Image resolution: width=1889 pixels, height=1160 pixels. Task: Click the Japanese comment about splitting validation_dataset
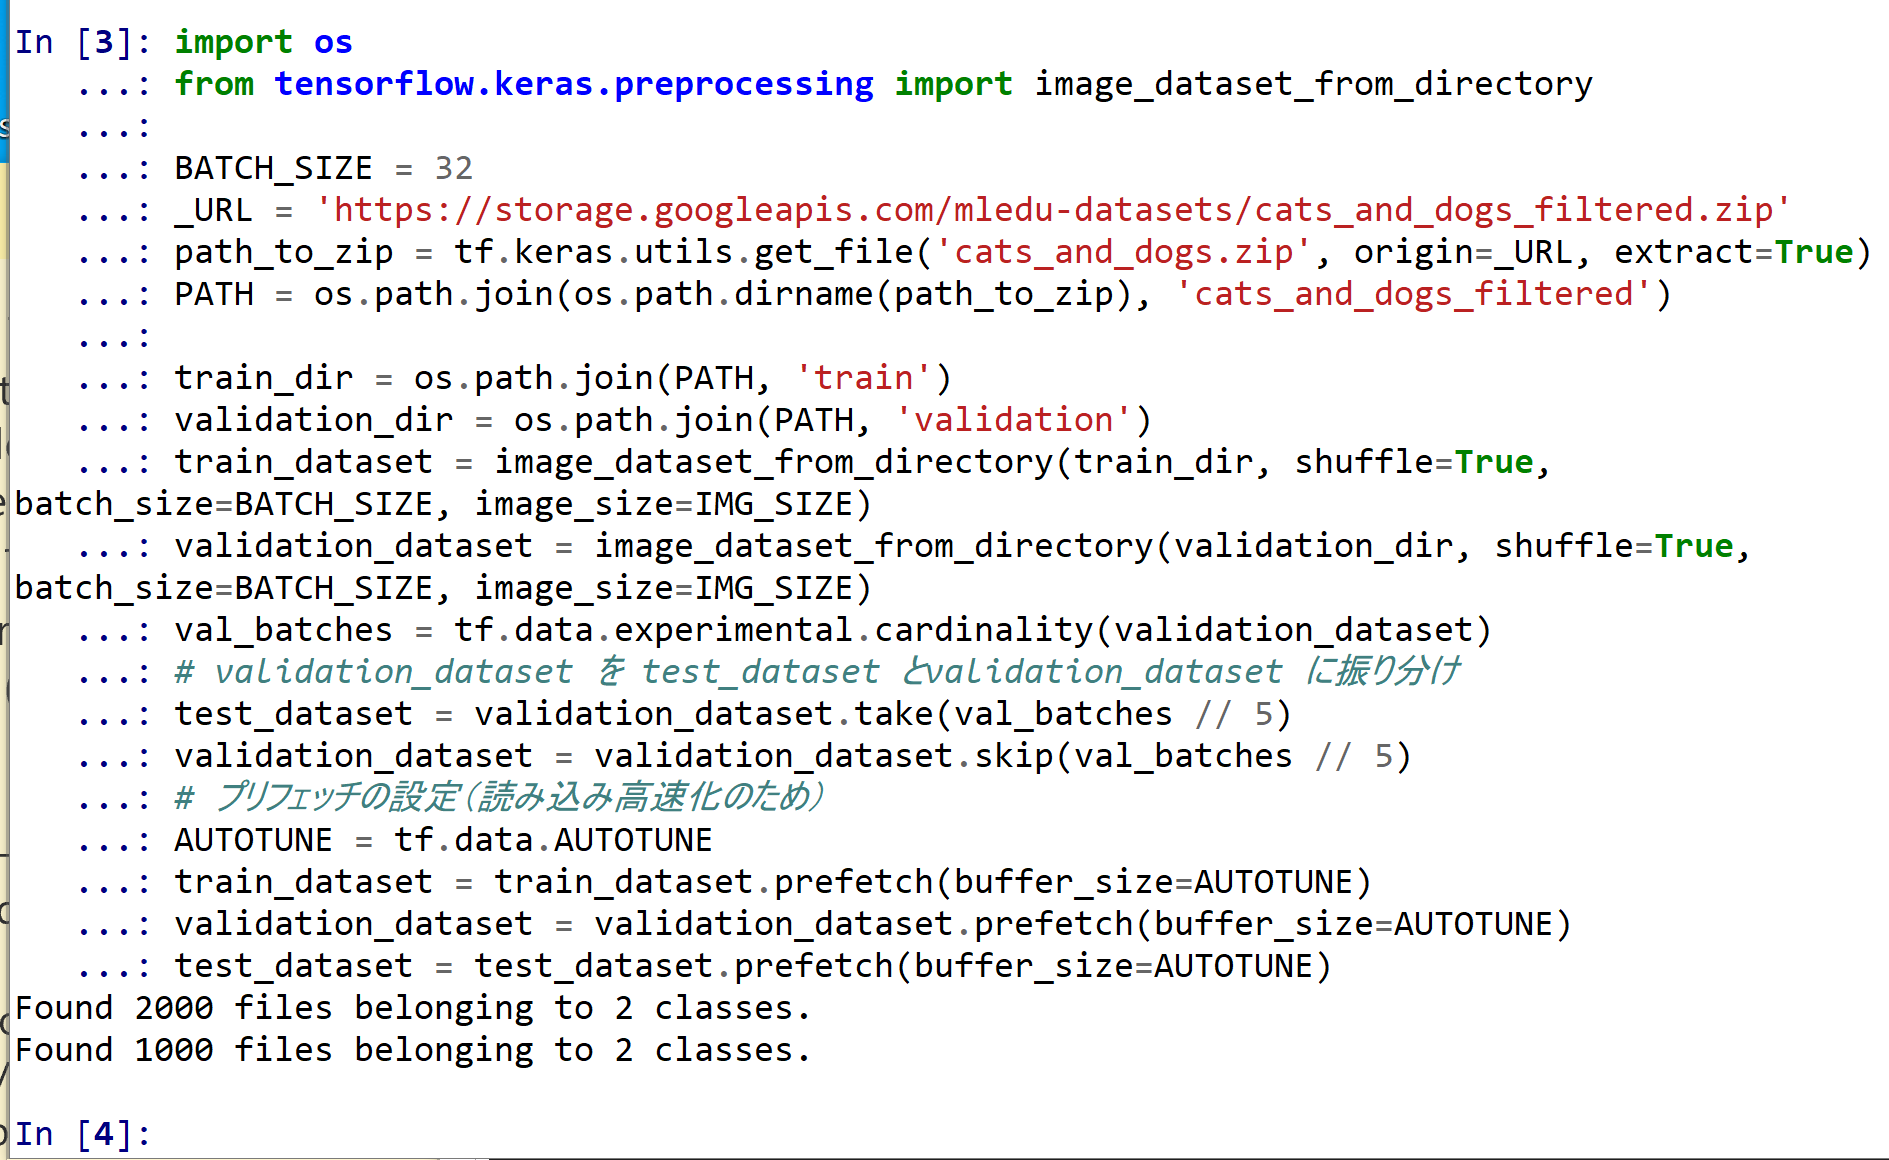click(x=817, y=672)
